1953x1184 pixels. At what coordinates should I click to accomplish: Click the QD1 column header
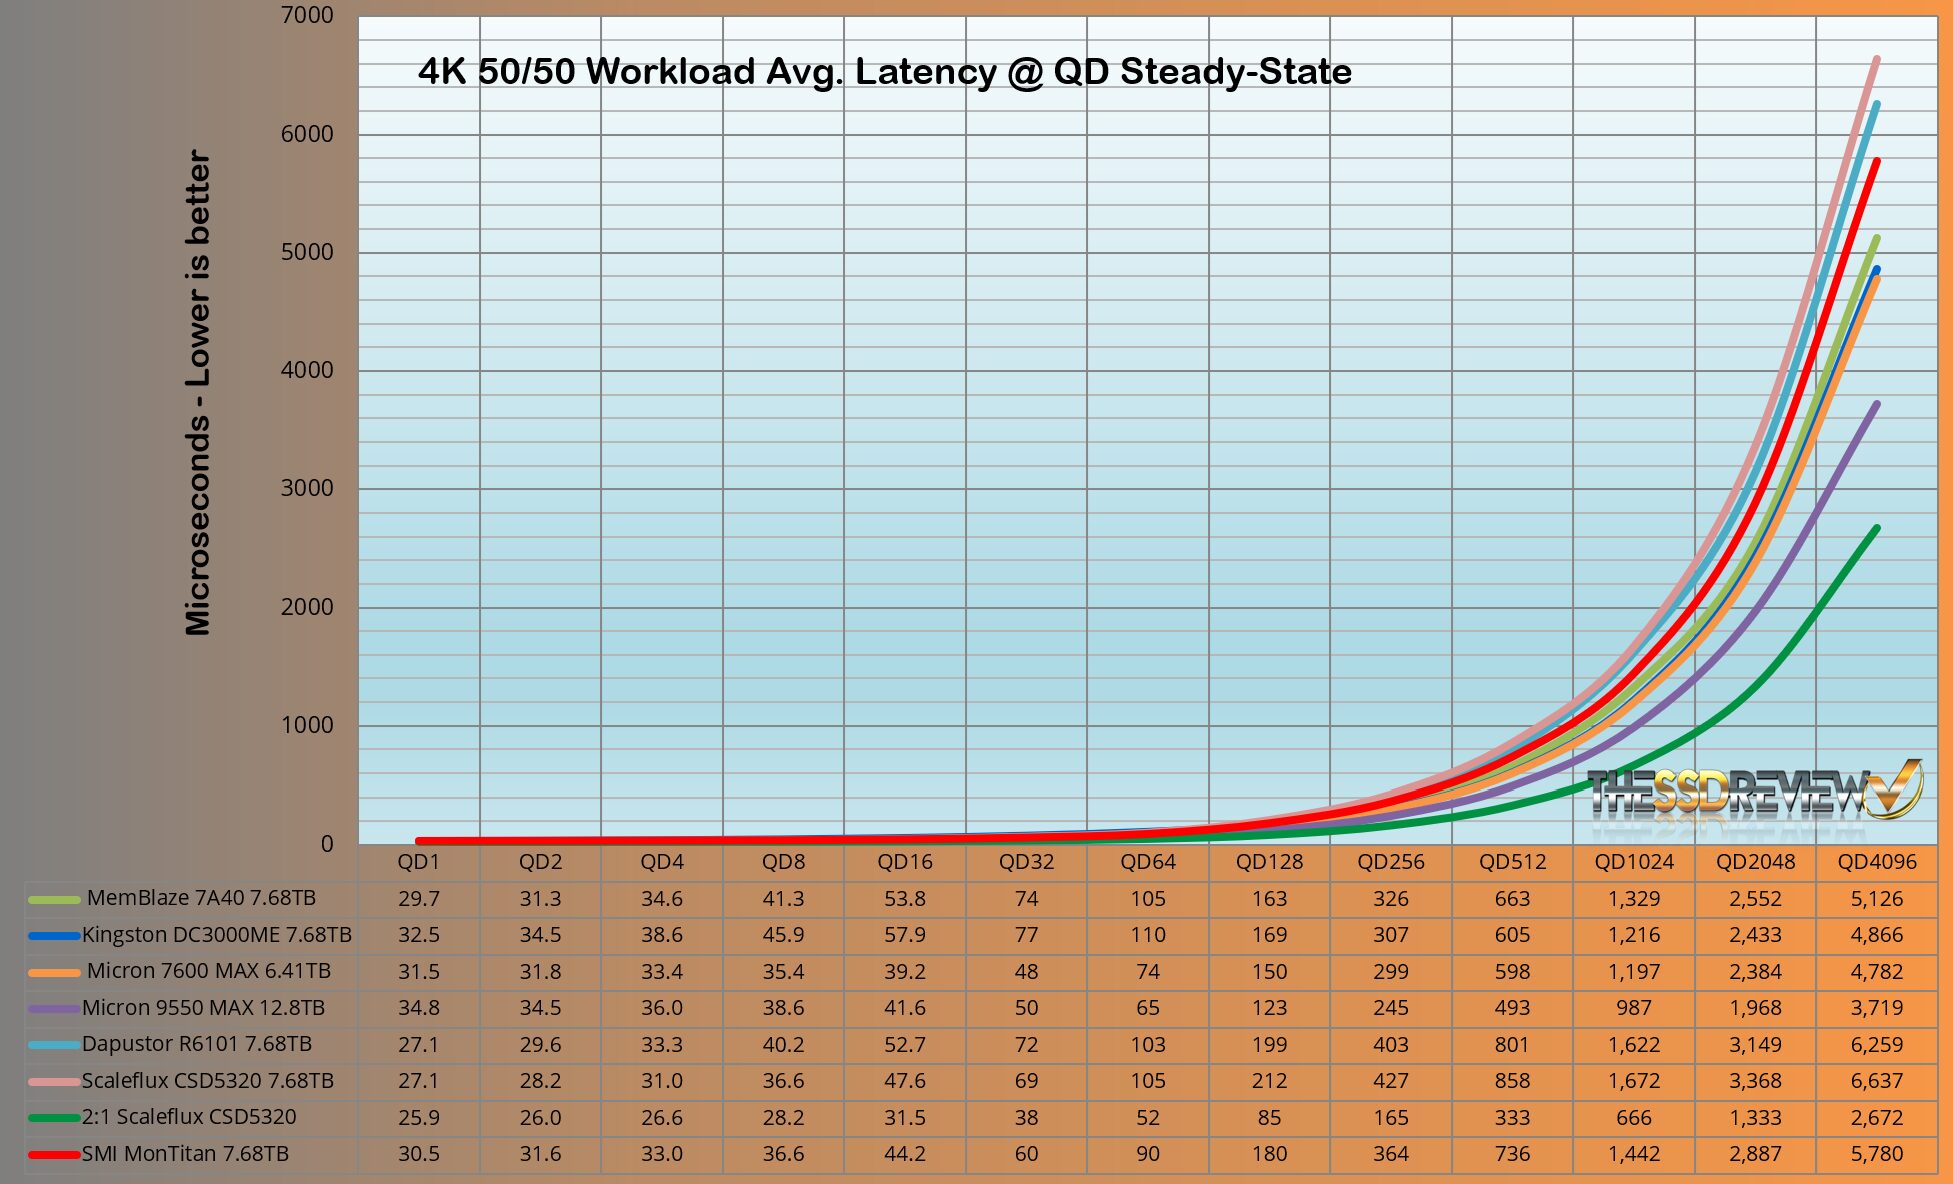click(418, 862)
